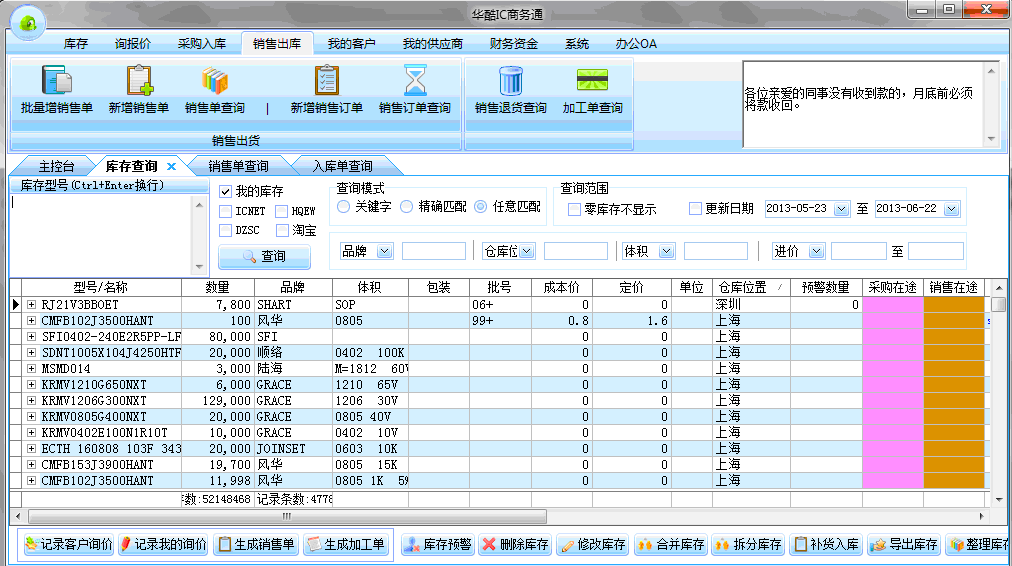Toggle hide zero stock checkbox

click(x=574, y=209)
